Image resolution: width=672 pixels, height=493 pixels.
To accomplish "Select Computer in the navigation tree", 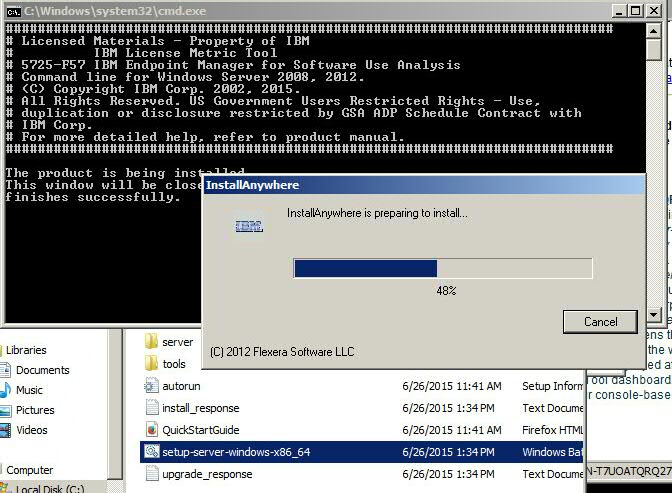I will pyautogui.click(x=30, y=470).
